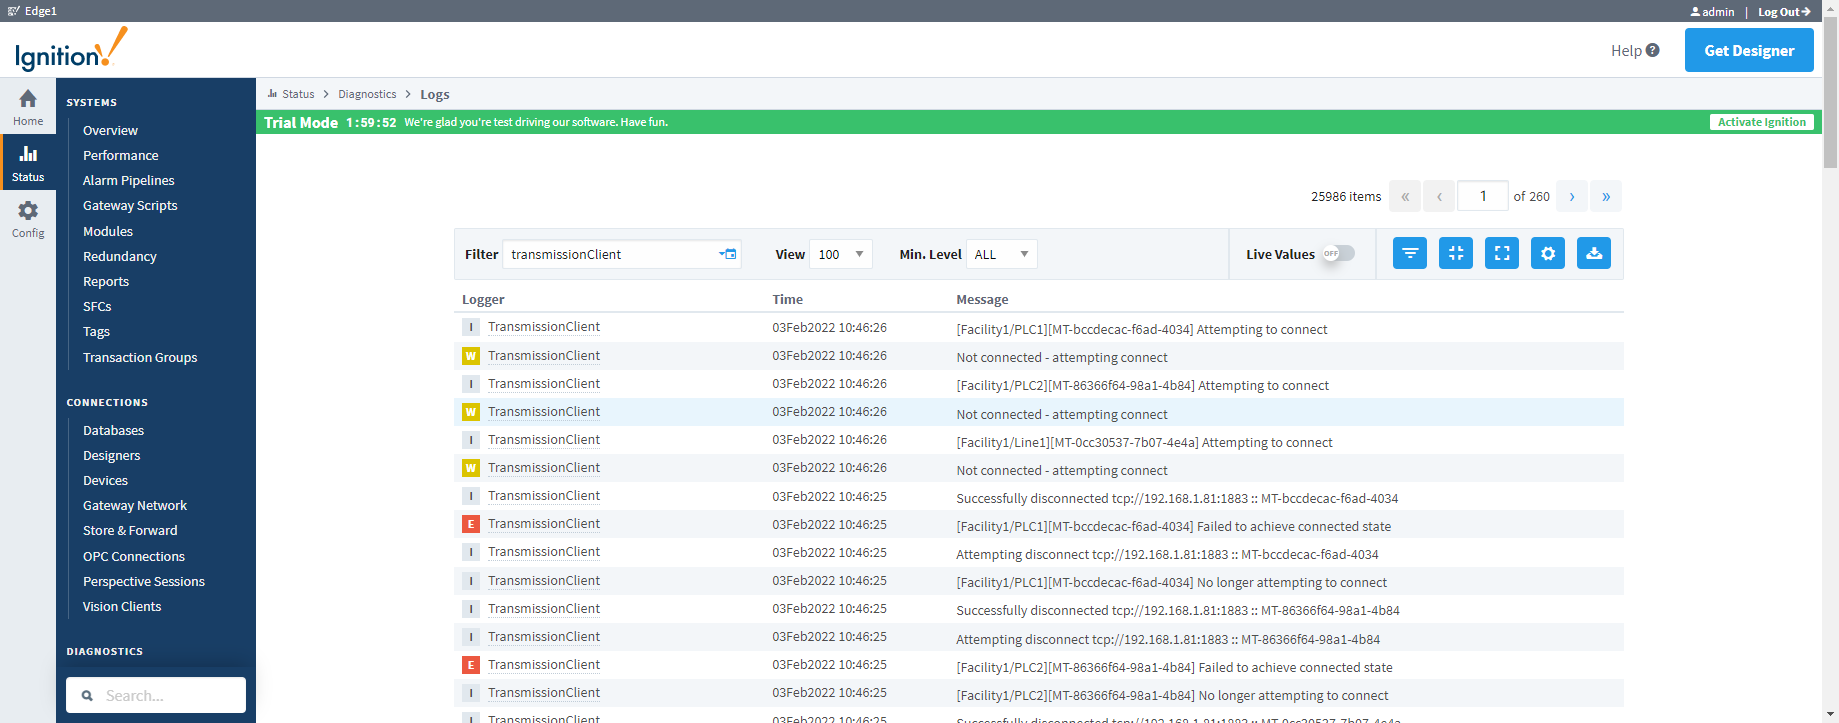Image resolution: width=1839 pixels, height=723 pixels.
Task: Click the Diagnostics breadcrumb link
Action: [x=367, y=94]
